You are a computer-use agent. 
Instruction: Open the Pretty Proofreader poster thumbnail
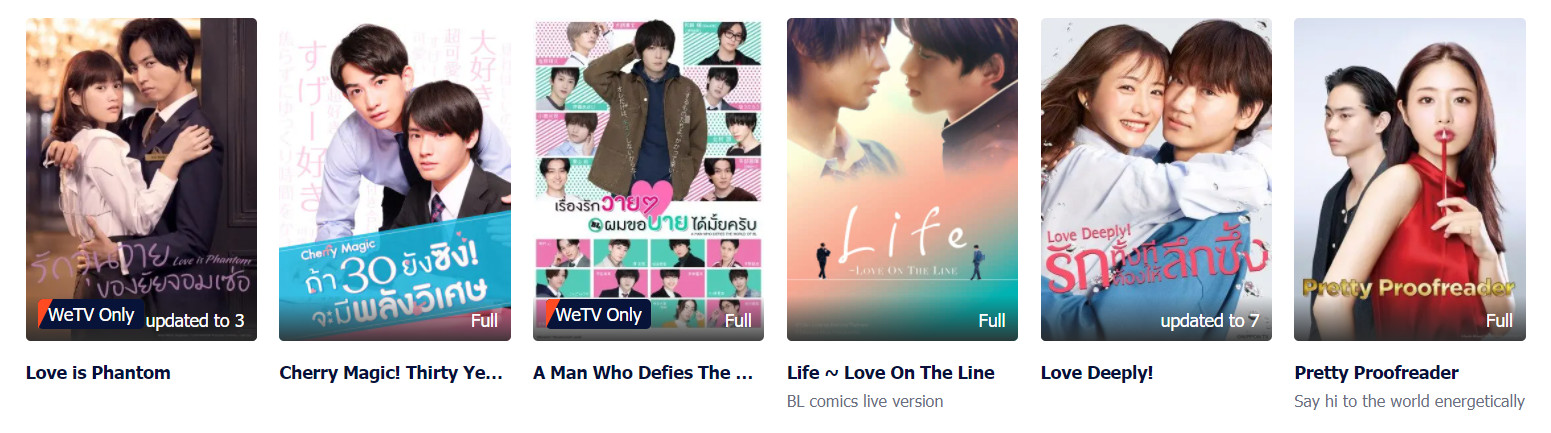(x=1410, y=179)
